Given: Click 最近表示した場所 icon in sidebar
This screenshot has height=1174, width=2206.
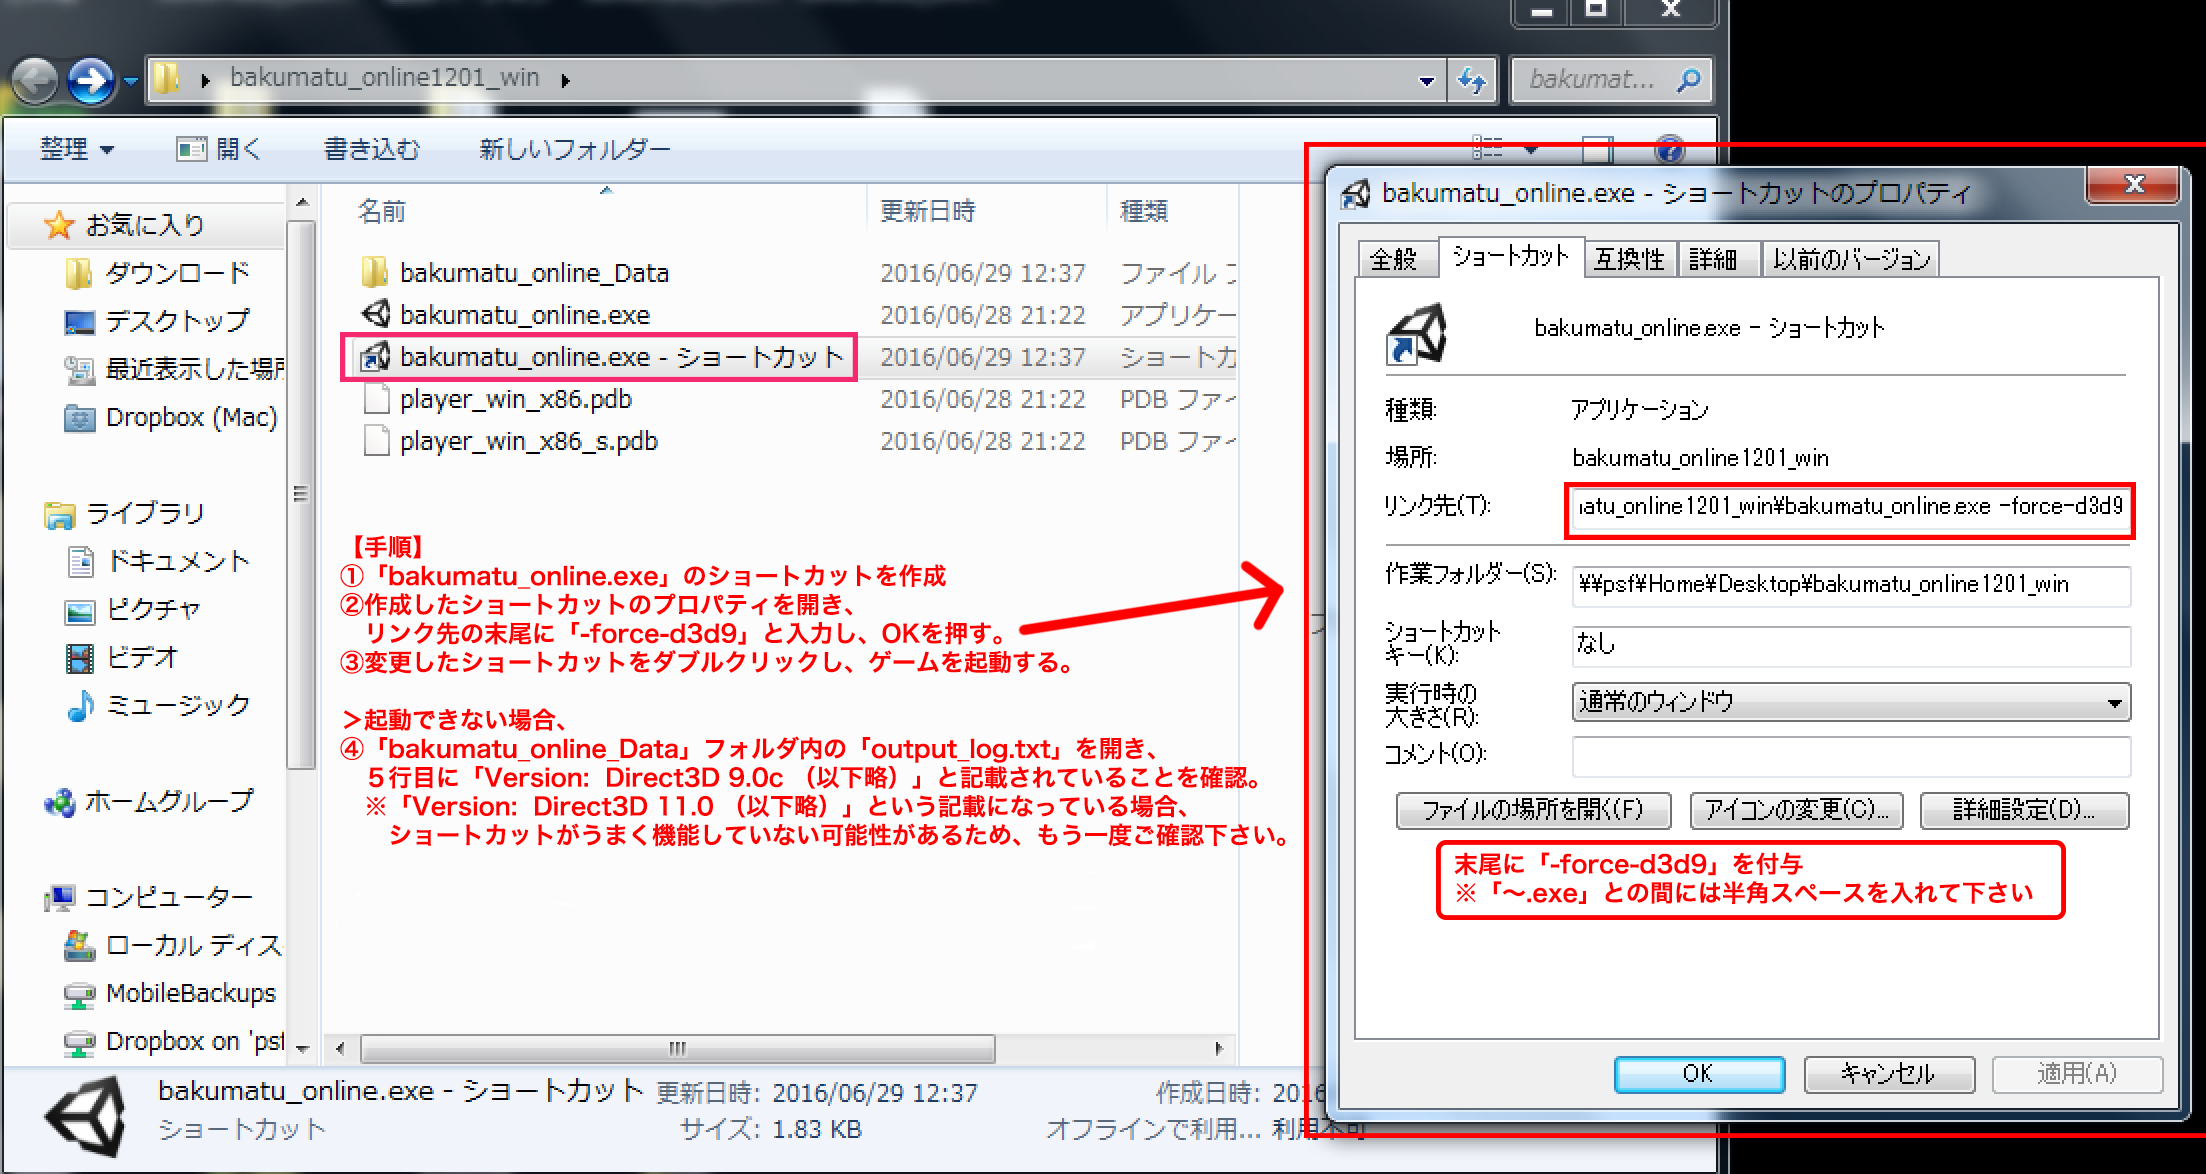Looking at the screenshot, I should pyautogui.click(x=79, y=370).
